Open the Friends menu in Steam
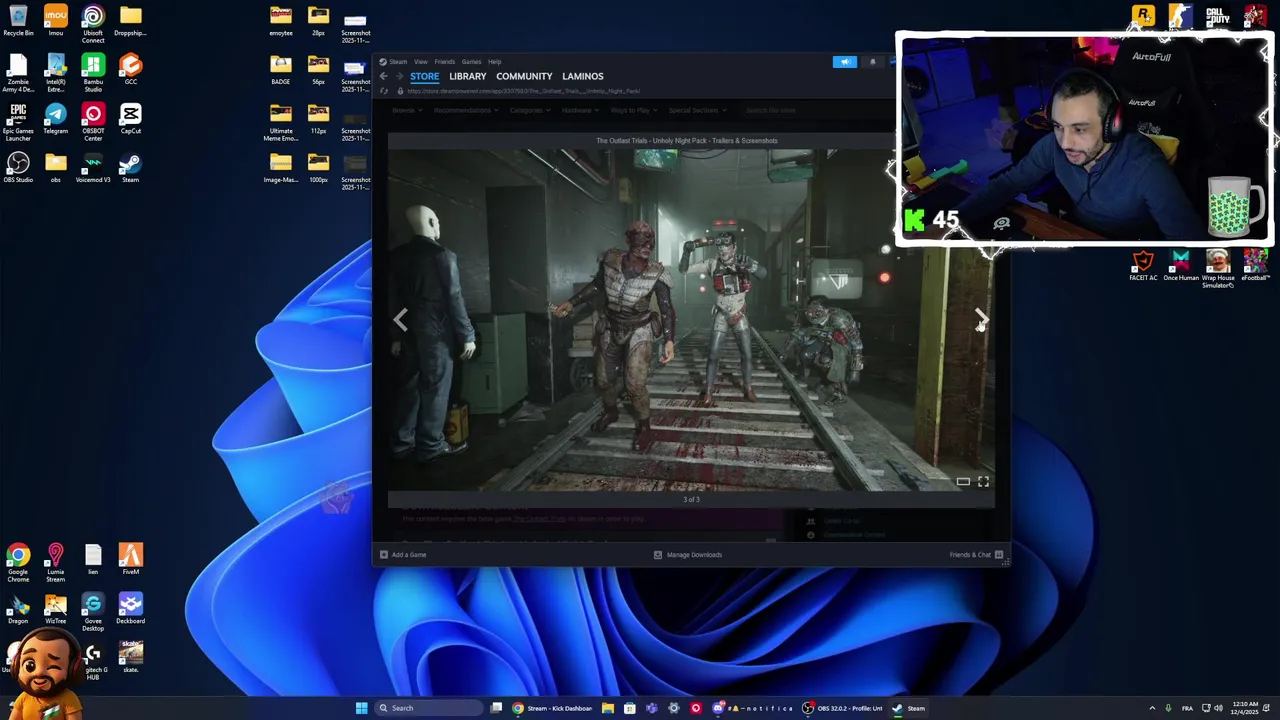 point(444,62)
